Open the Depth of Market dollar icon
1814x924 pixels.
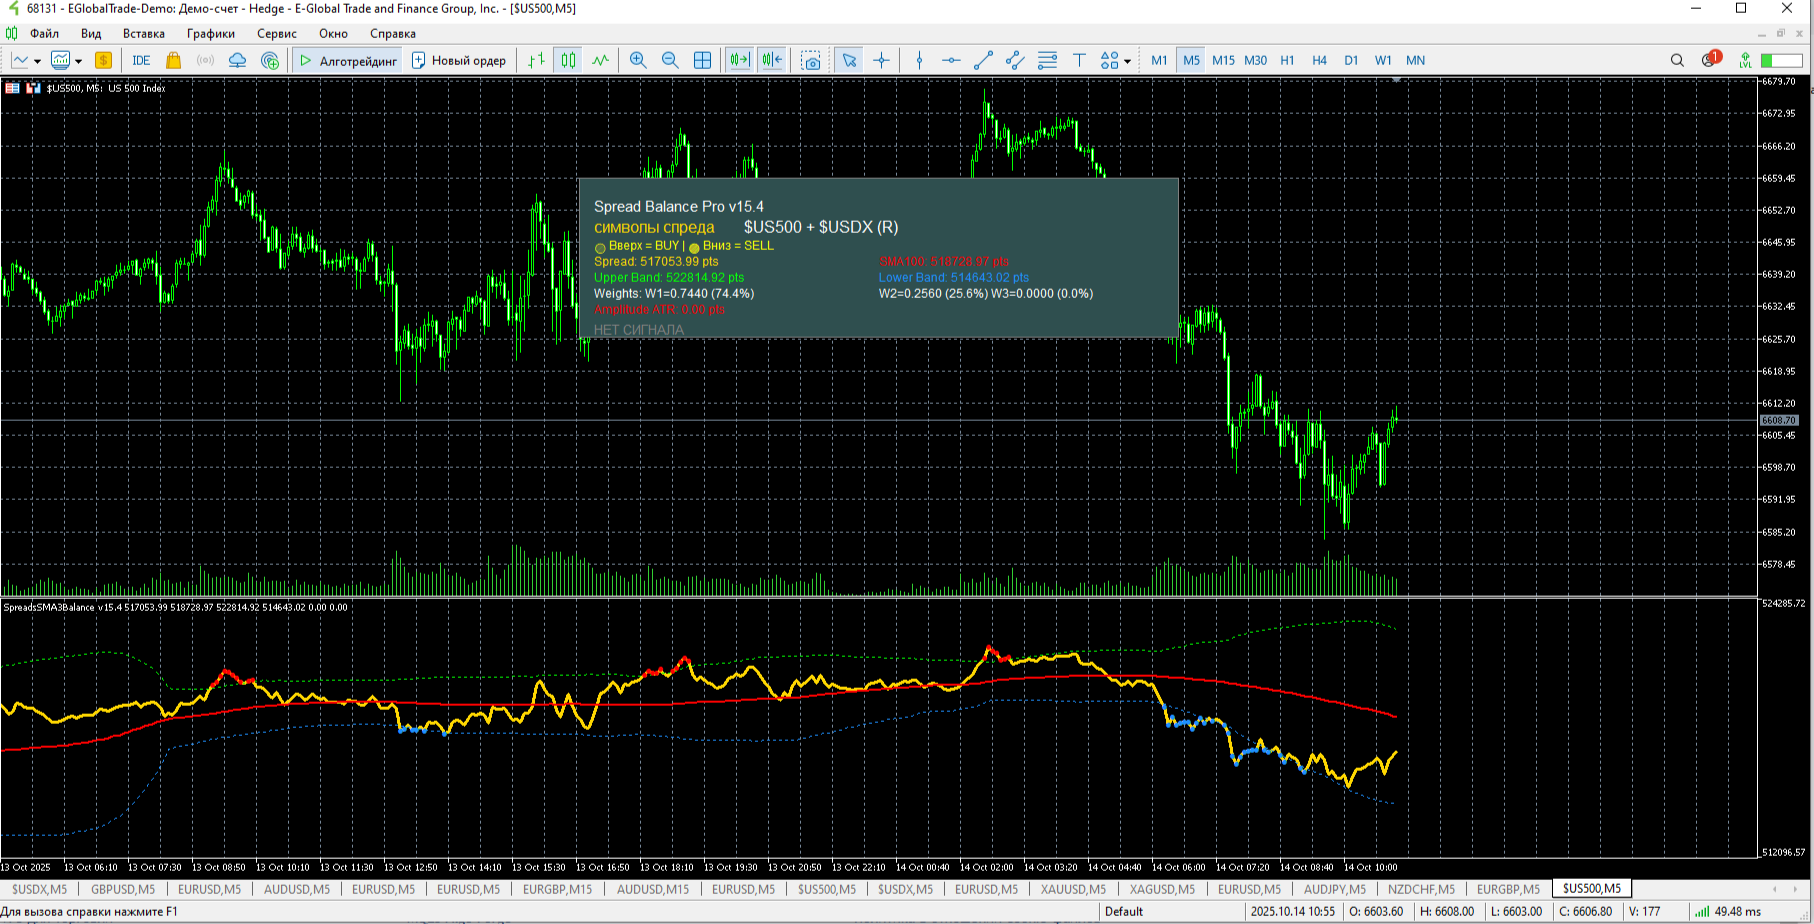tap(103, 60)
